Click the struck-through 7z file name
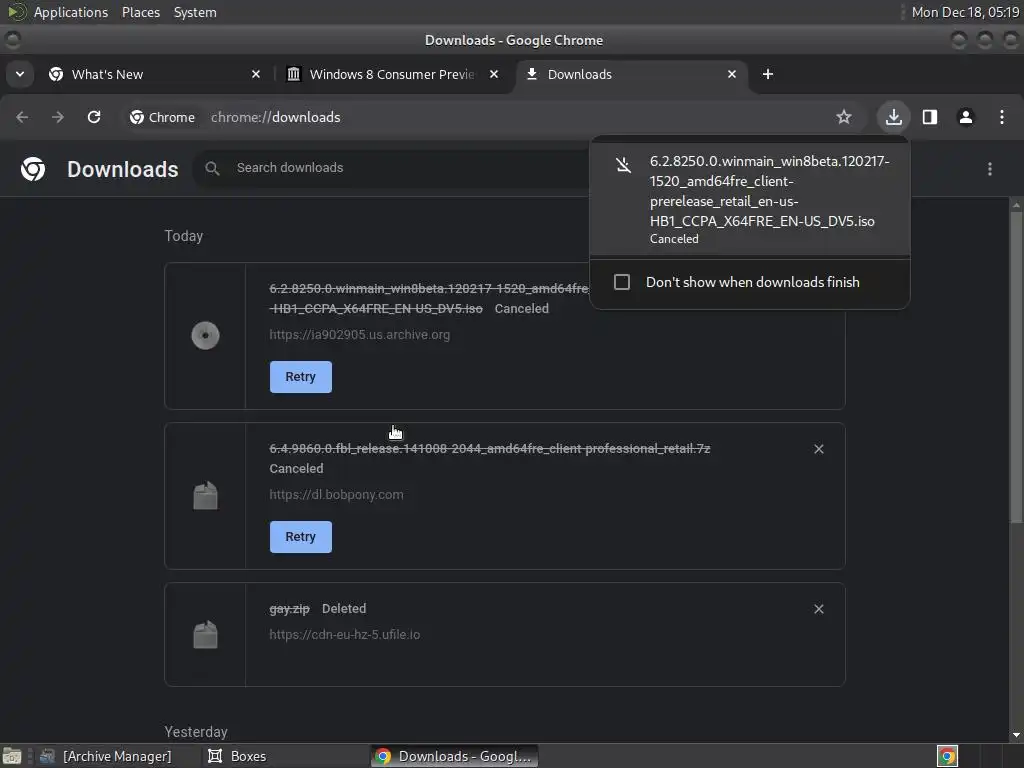The height and width of the screenshot is (768, 1024). tap(490, 449)
